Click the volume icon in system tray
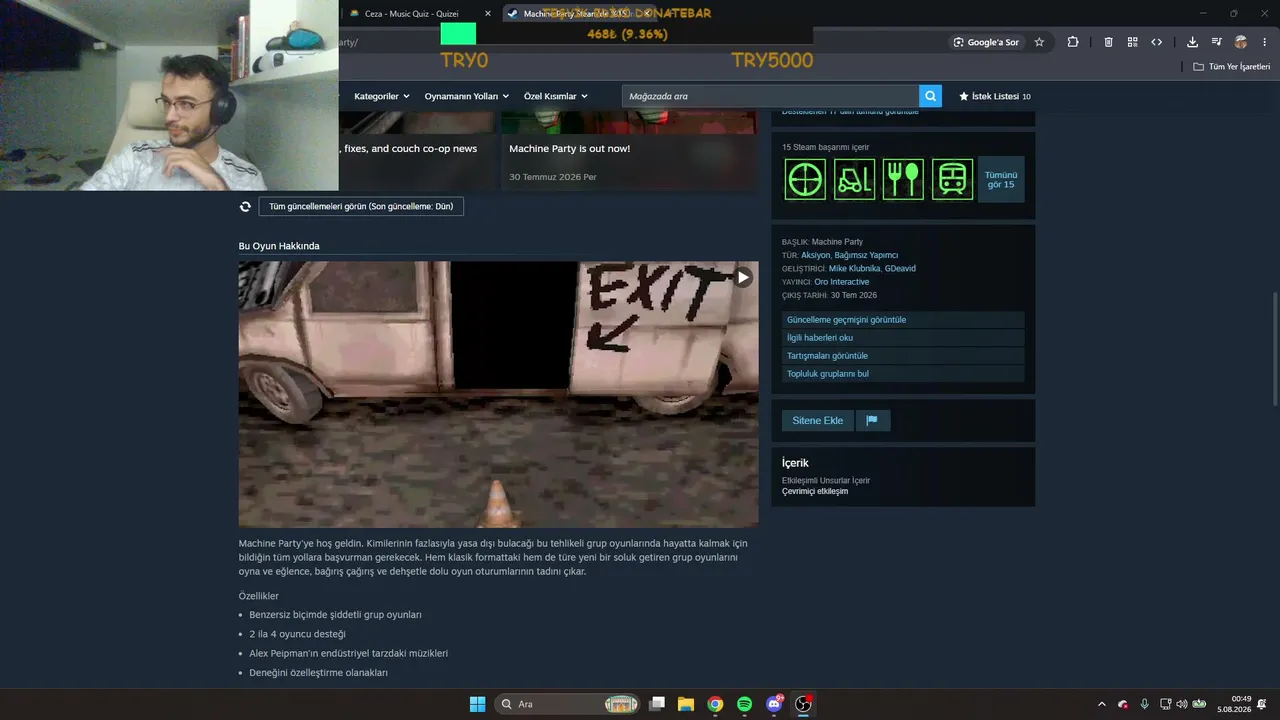The width and height of the screenshot is (1280, 720). pos(1182,704)
